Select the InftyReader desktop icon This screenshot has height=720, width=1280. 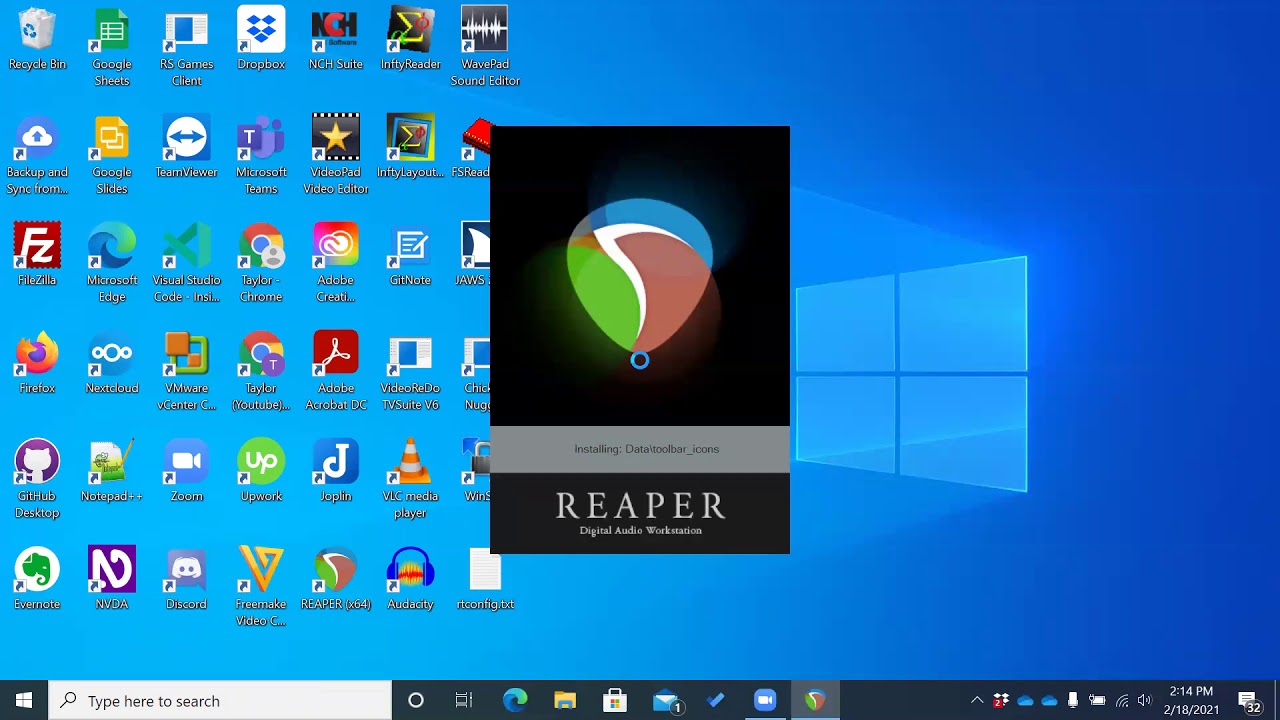[x=410, y=40]
